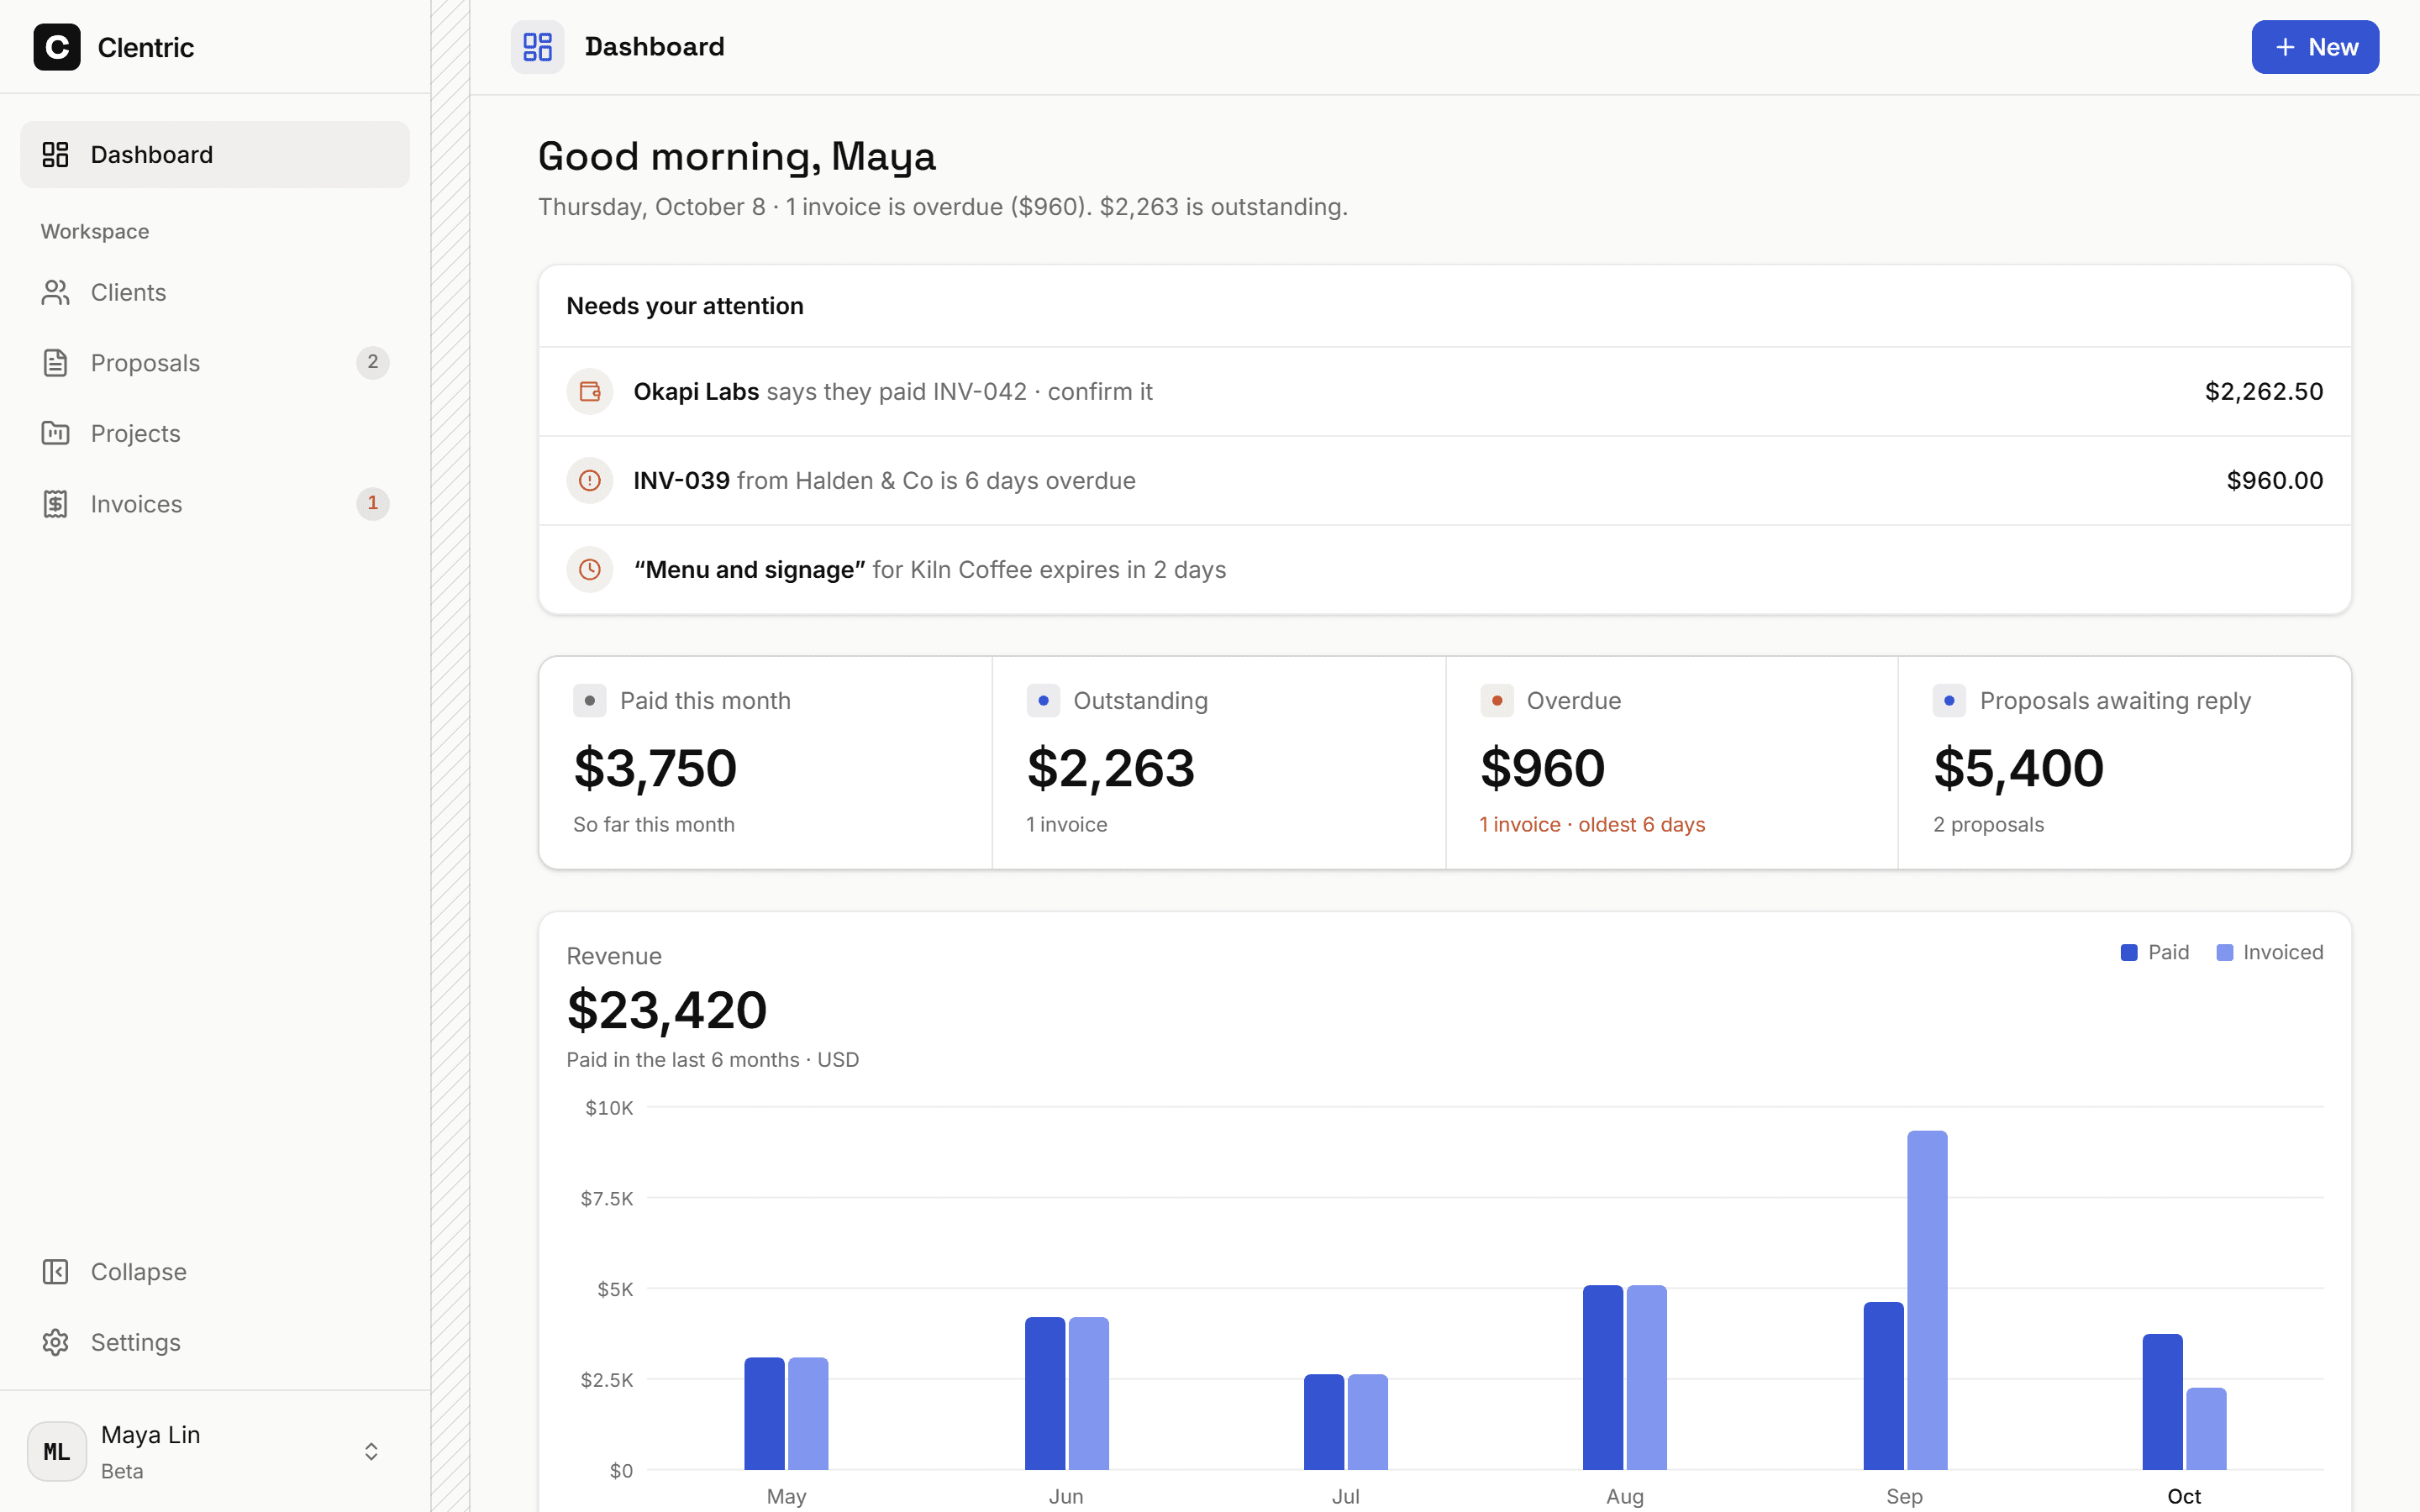Click the Oct label on chart axis
This screenshot has height=1512, width=2420.
coord(2184,1496)
